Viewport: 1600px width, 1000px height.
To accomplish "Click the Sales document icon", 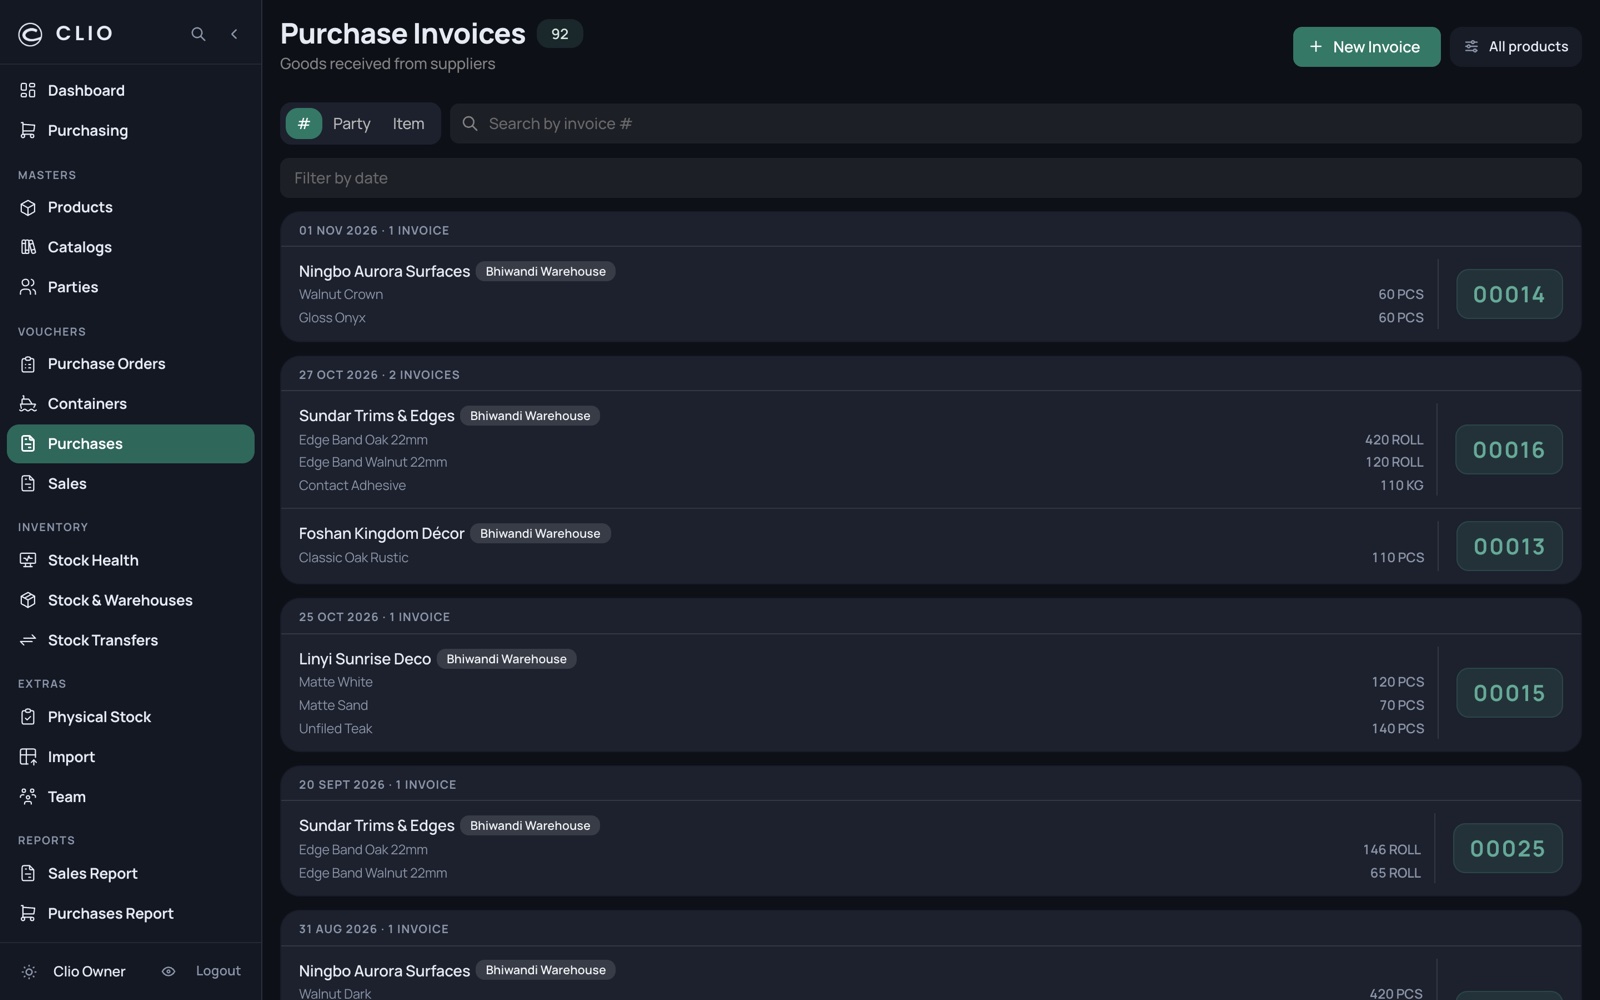I will pos(28,484).
